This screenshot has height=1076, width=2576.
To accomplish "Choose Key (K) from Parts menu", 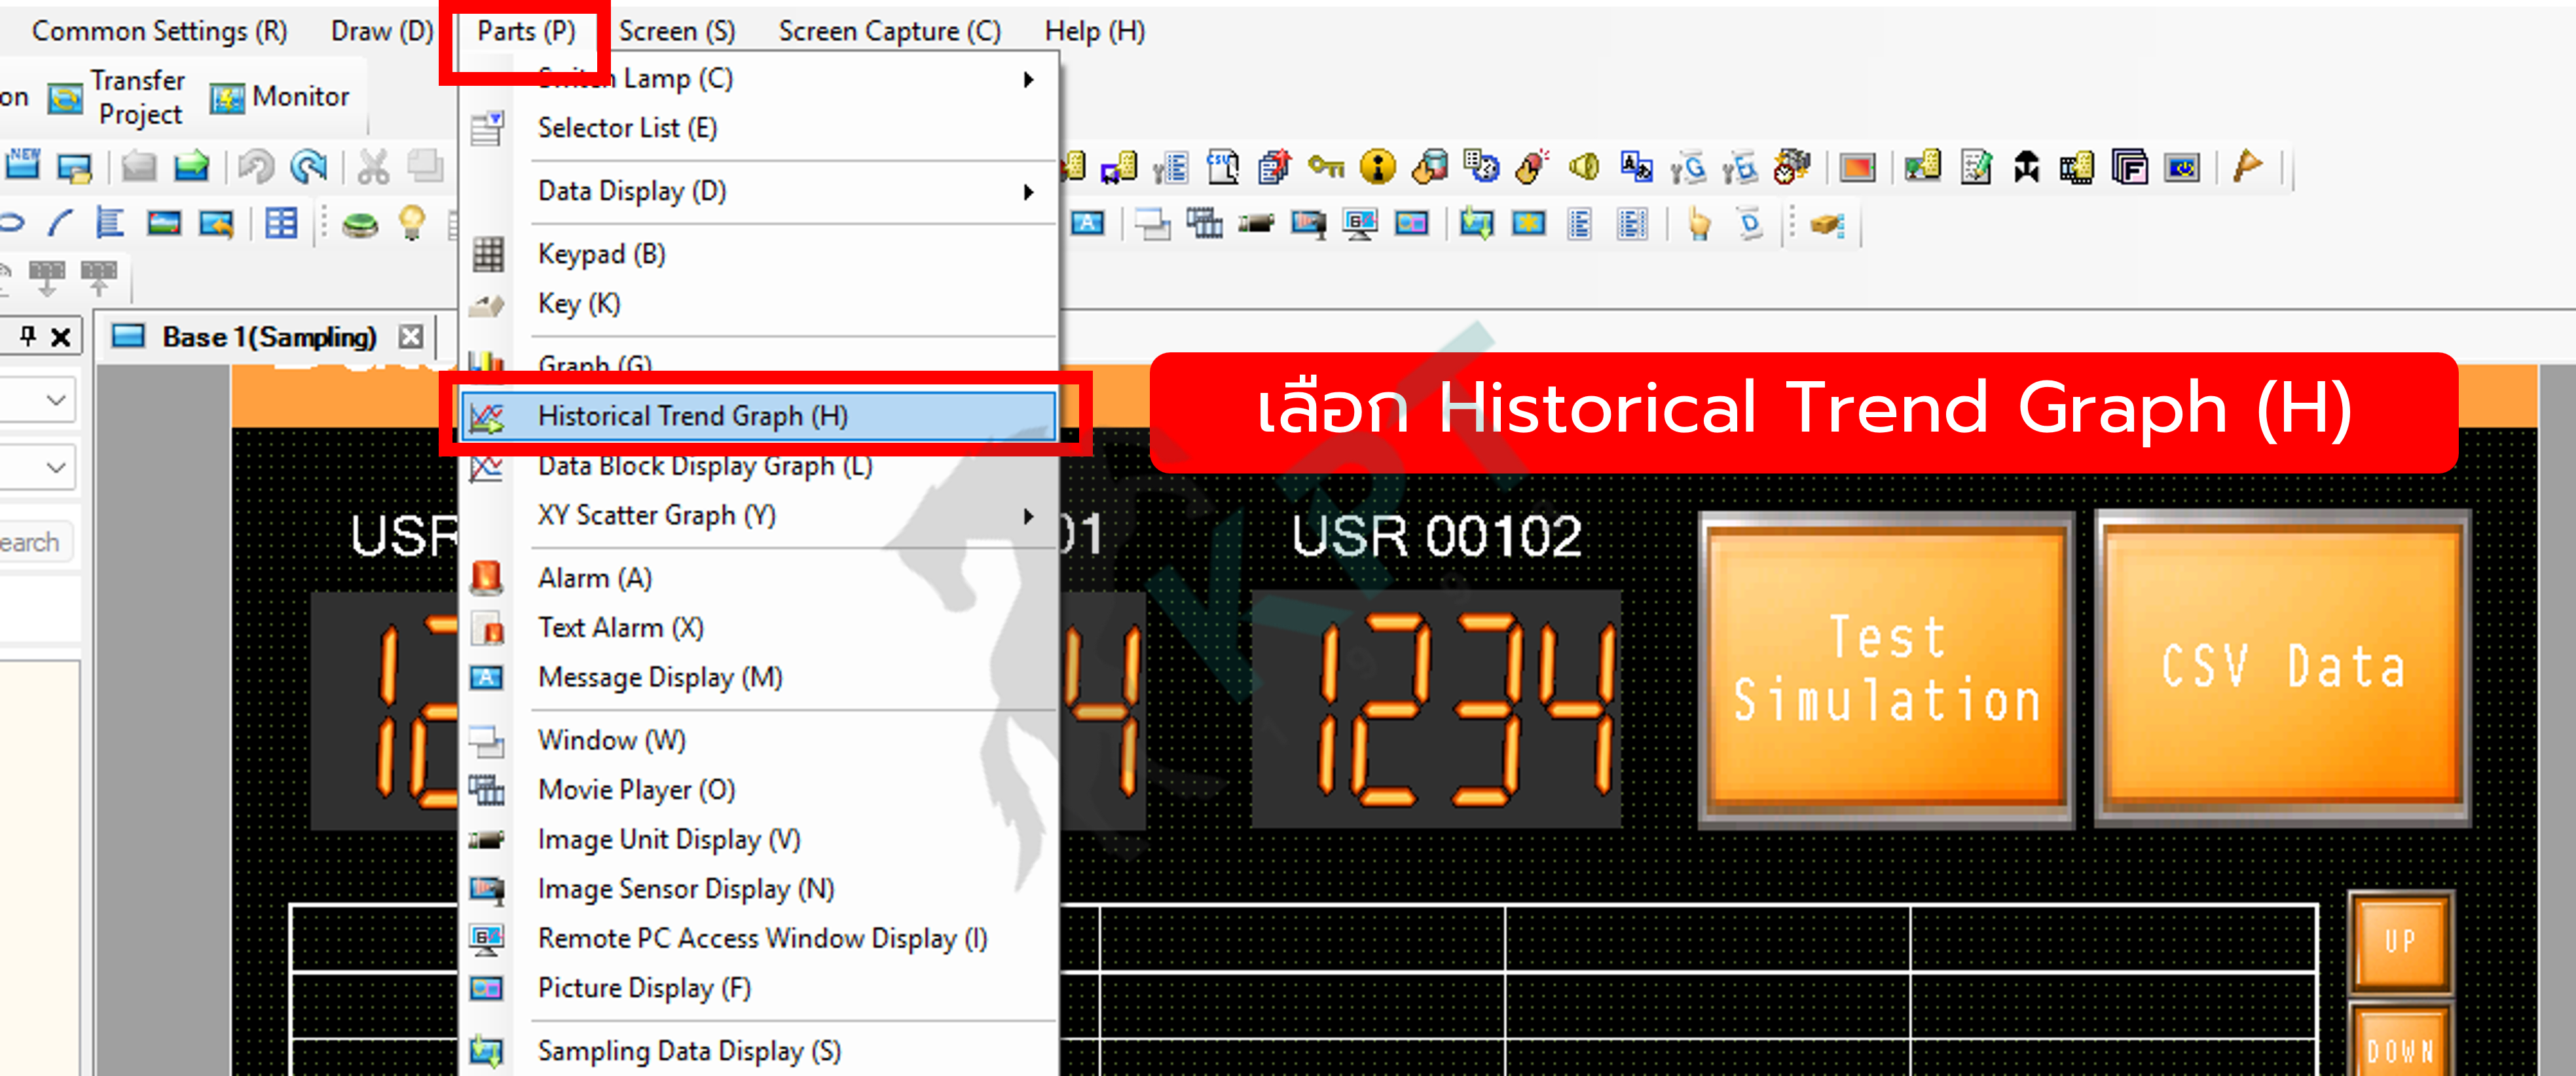I will [x=758, y=304].
